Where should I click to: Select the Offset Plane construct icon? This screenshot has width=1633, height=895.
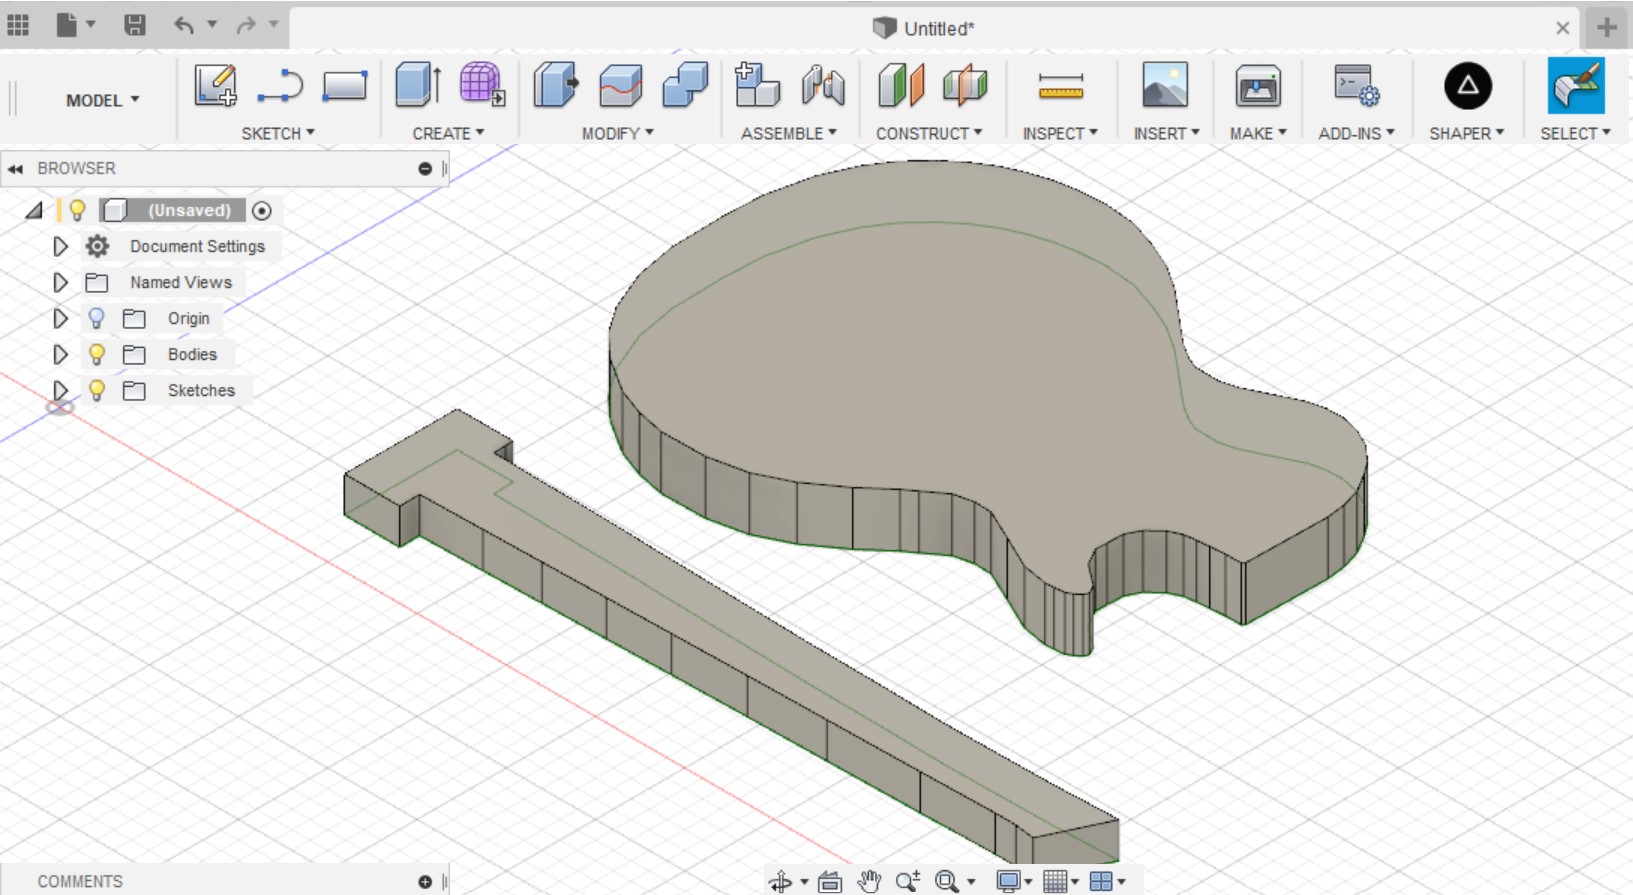point(900,85)
